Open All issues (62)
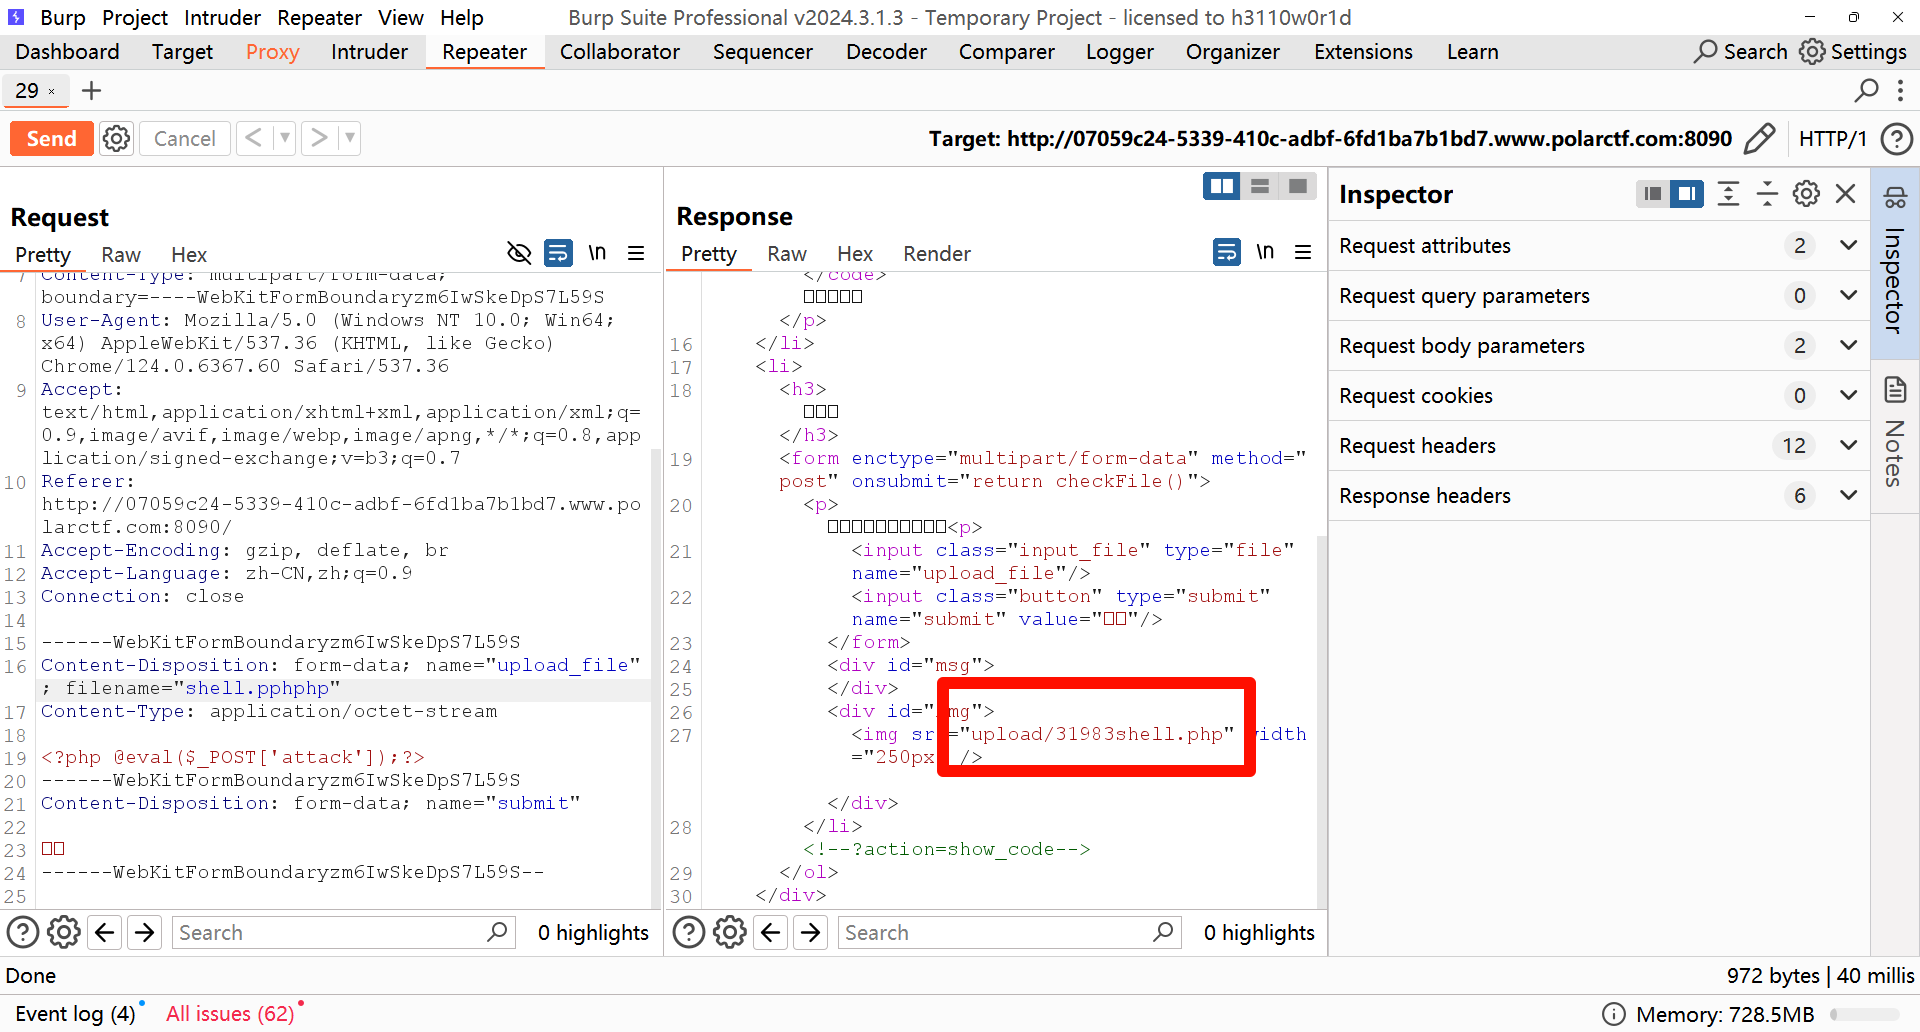 [230, 1014]
